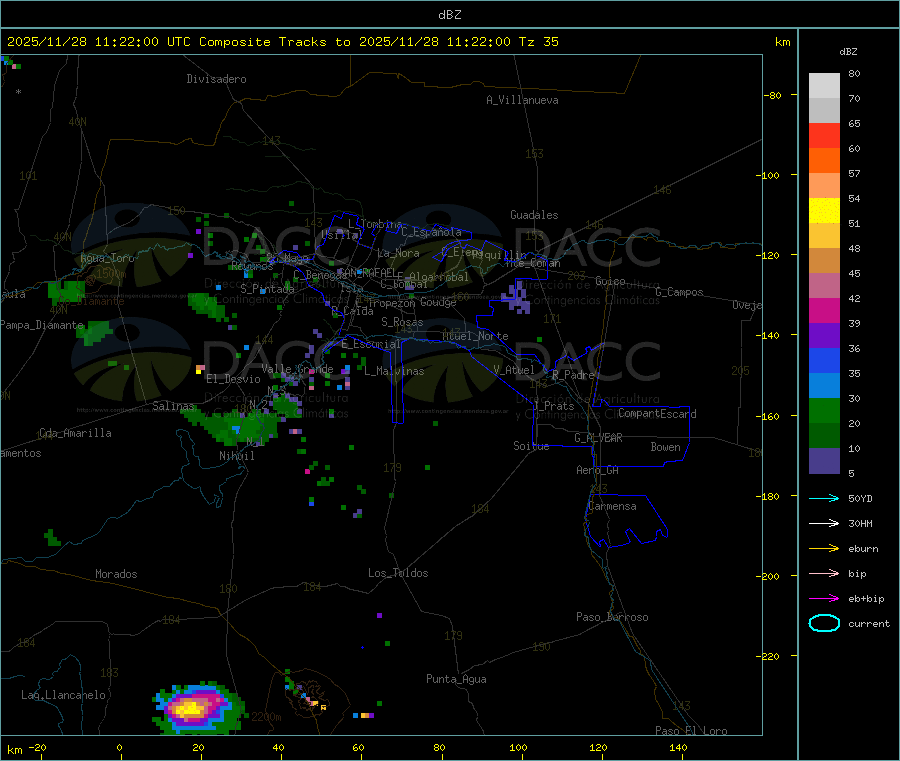
Task: Click the yellow eburn arrow legend icon
Action: [824, 548]
